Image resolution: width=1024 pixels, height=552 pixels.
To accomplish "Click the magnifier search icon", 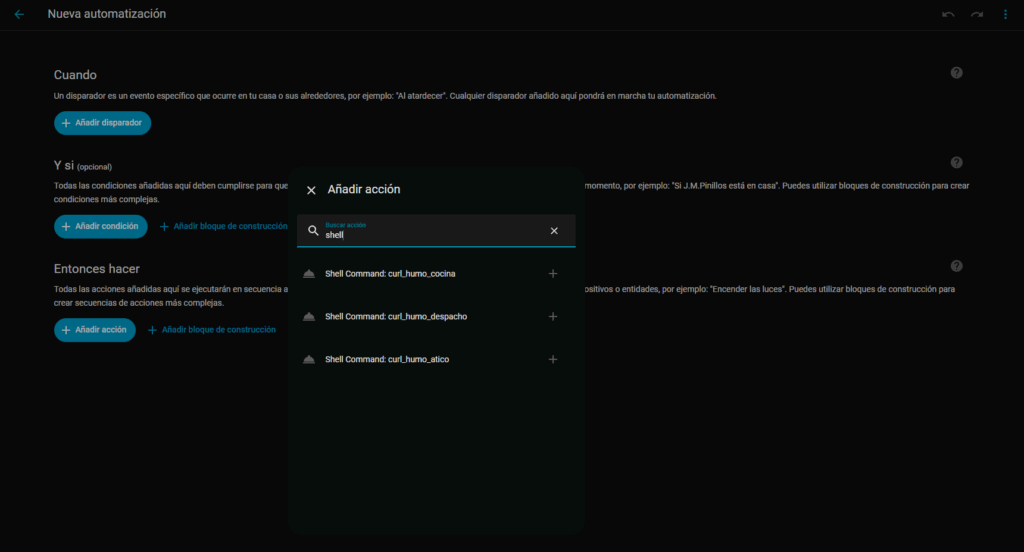I will tap(313, 231).
